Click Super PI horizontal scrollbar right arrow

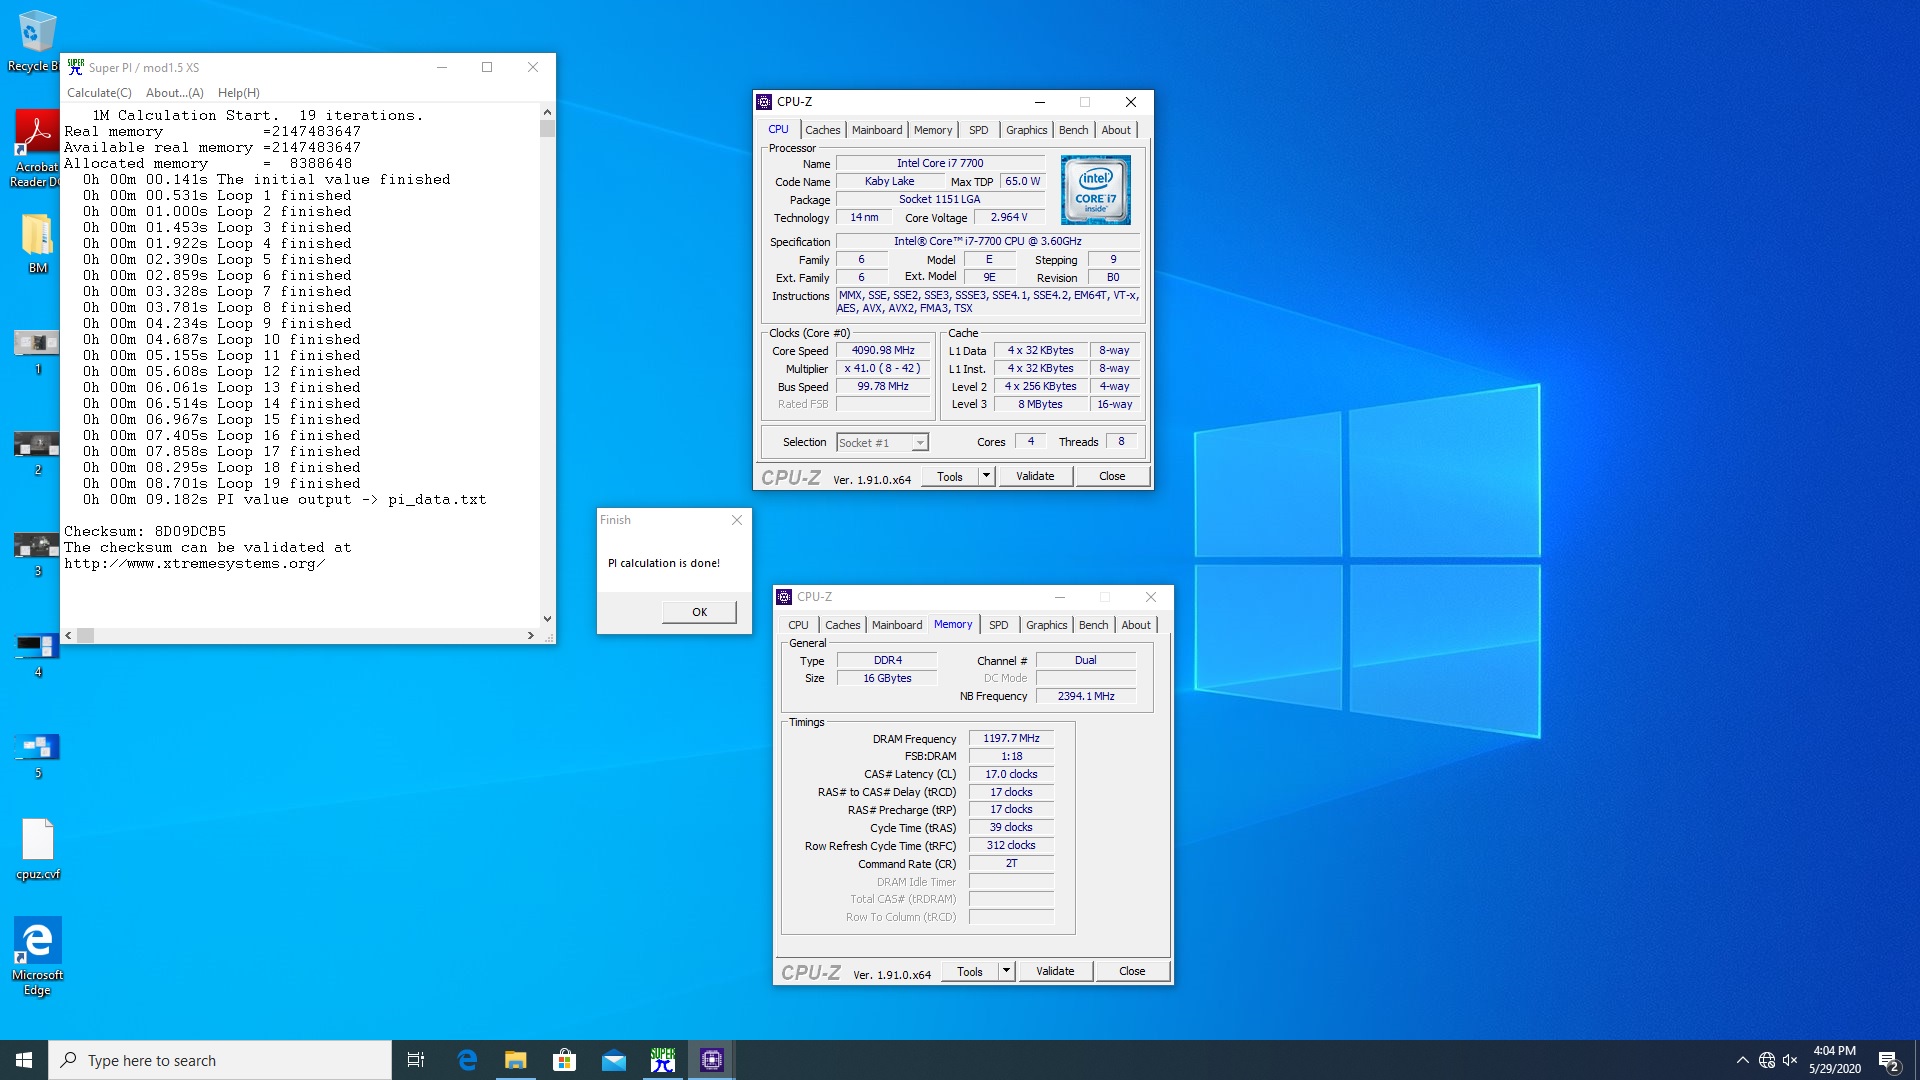[x=530, y=635]
